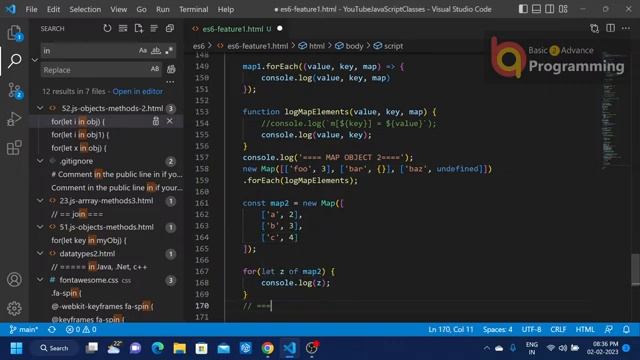
Task: View search results as tree
Action: point(154,29)
